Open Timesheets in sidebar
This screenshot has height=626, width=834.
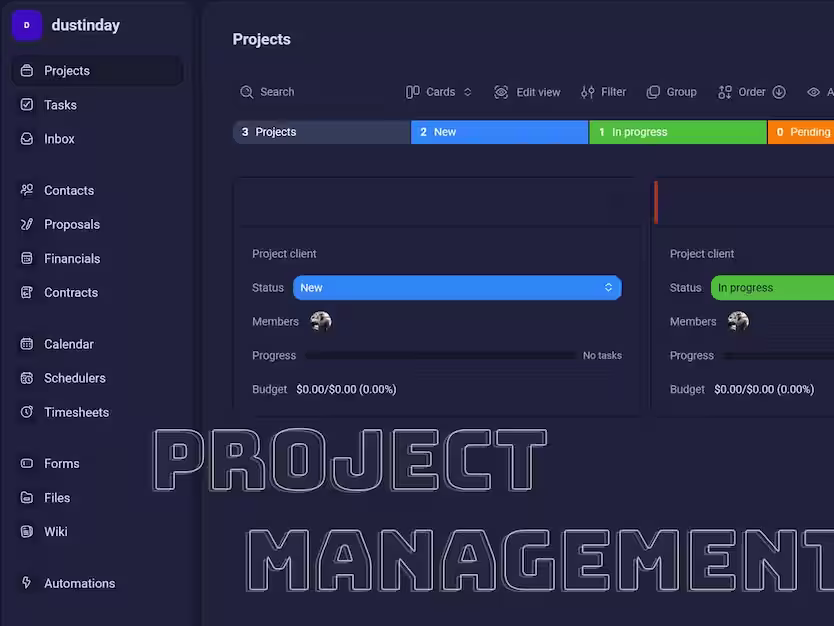click(97, 412)
